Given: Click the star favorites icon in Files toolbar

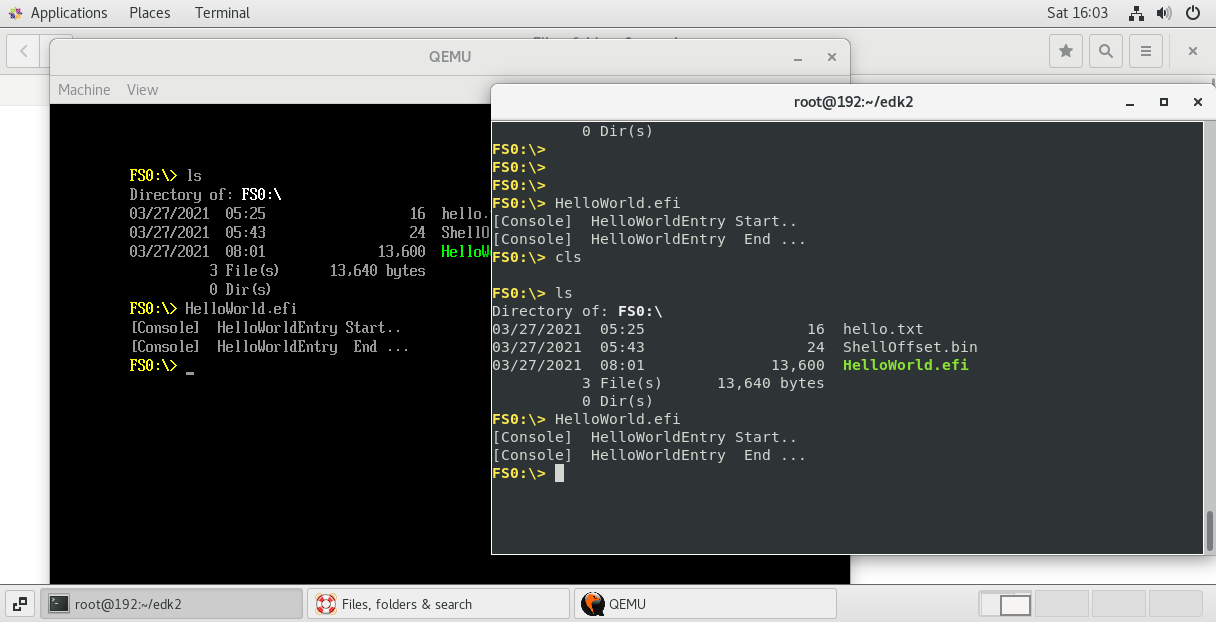Looking at the screenshot, I should pos(1065,50).
